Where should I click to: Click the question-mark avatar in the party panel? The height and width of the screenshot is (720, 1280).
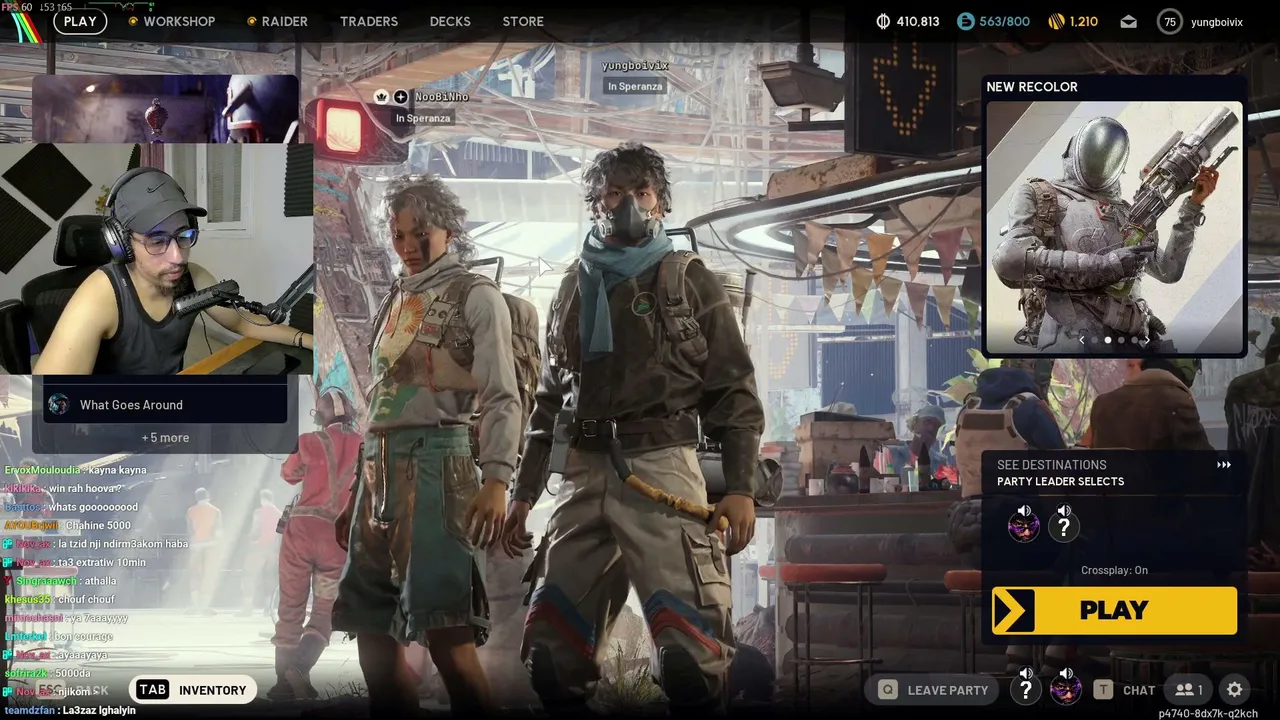coord(1064,528)
